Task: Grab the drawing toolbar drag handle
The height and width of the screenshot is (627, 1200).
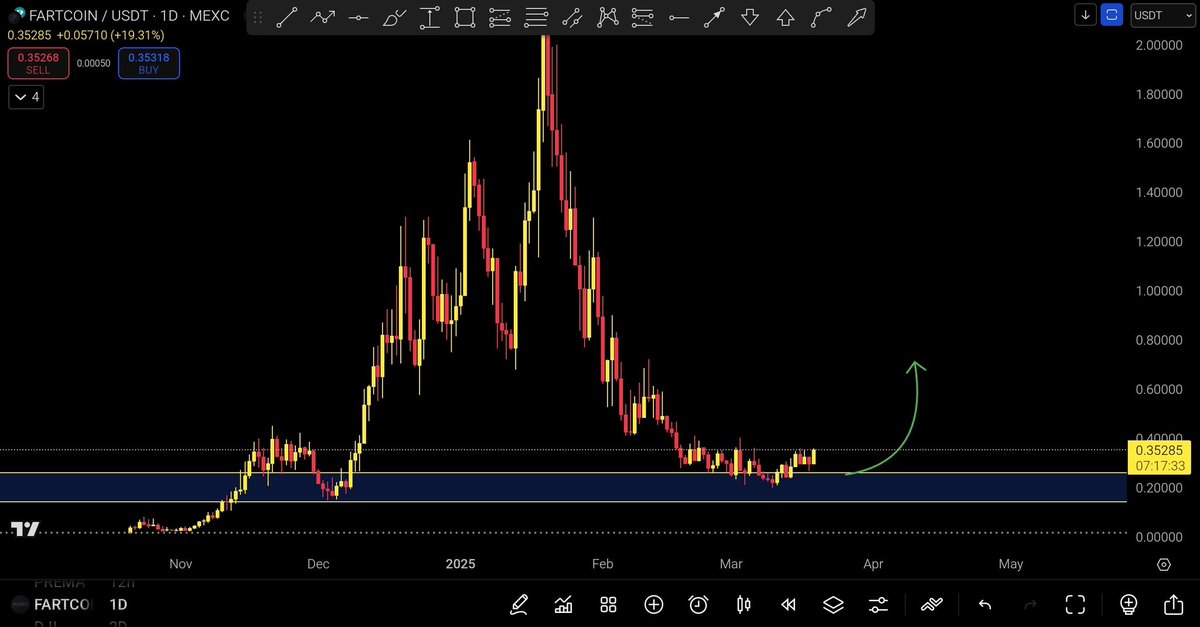Action: (259, 17)
